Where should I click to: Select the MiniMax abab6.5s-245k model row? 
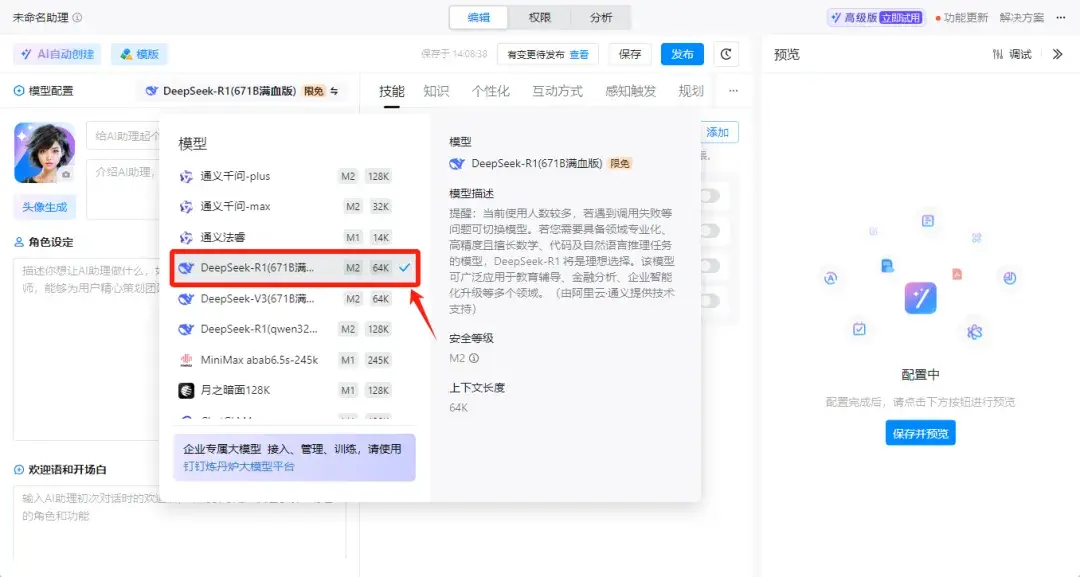[294, 360]
